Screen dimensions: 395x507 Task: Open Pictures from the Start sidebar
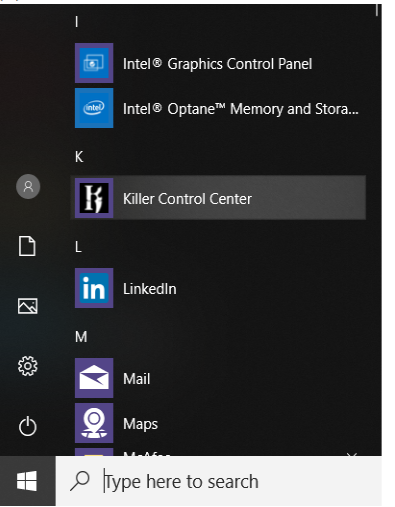point(27,306)
